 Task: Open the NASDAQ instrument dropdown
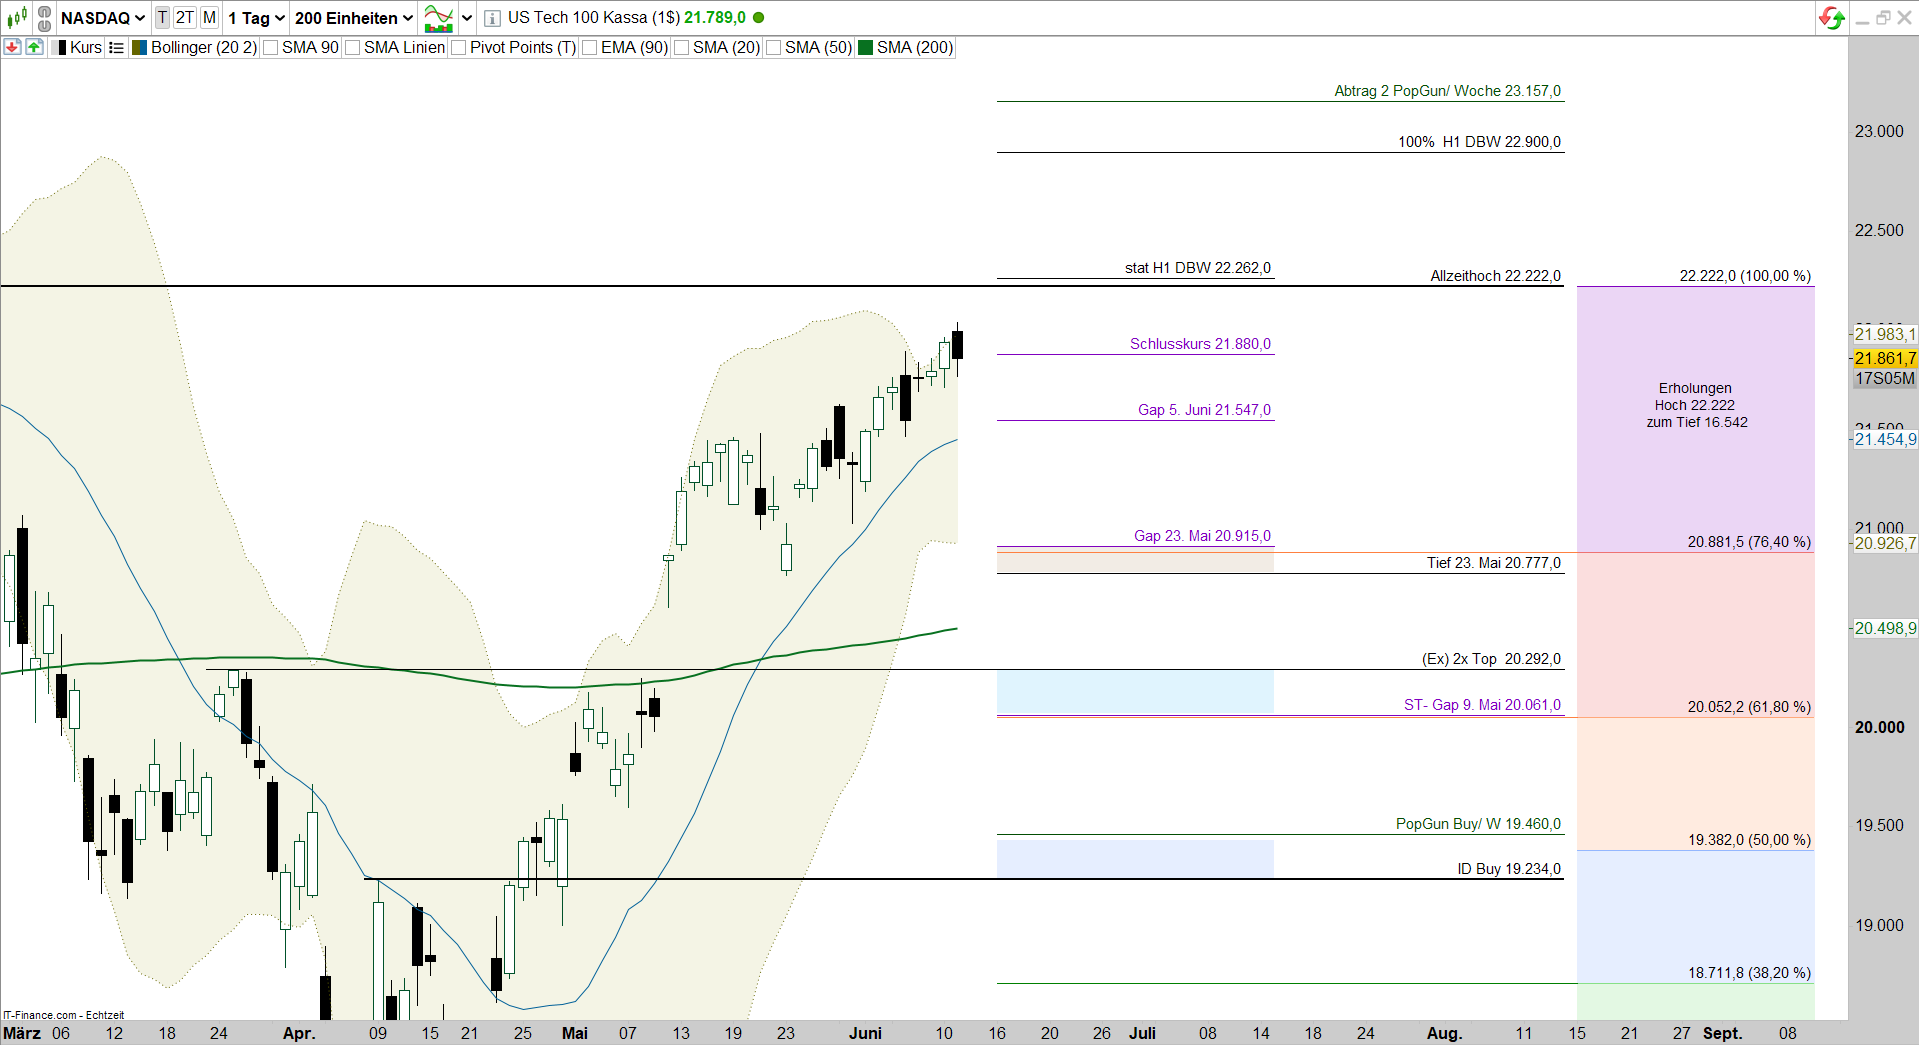(x=103, y=18)
